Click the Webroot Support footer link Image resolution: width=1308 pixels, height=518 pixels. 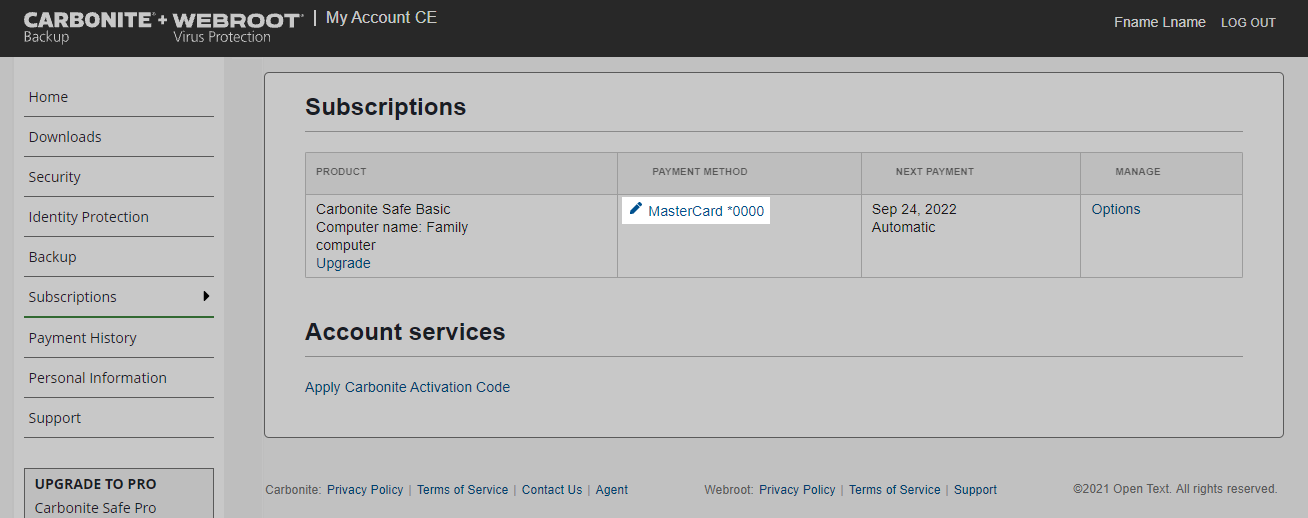975,490
